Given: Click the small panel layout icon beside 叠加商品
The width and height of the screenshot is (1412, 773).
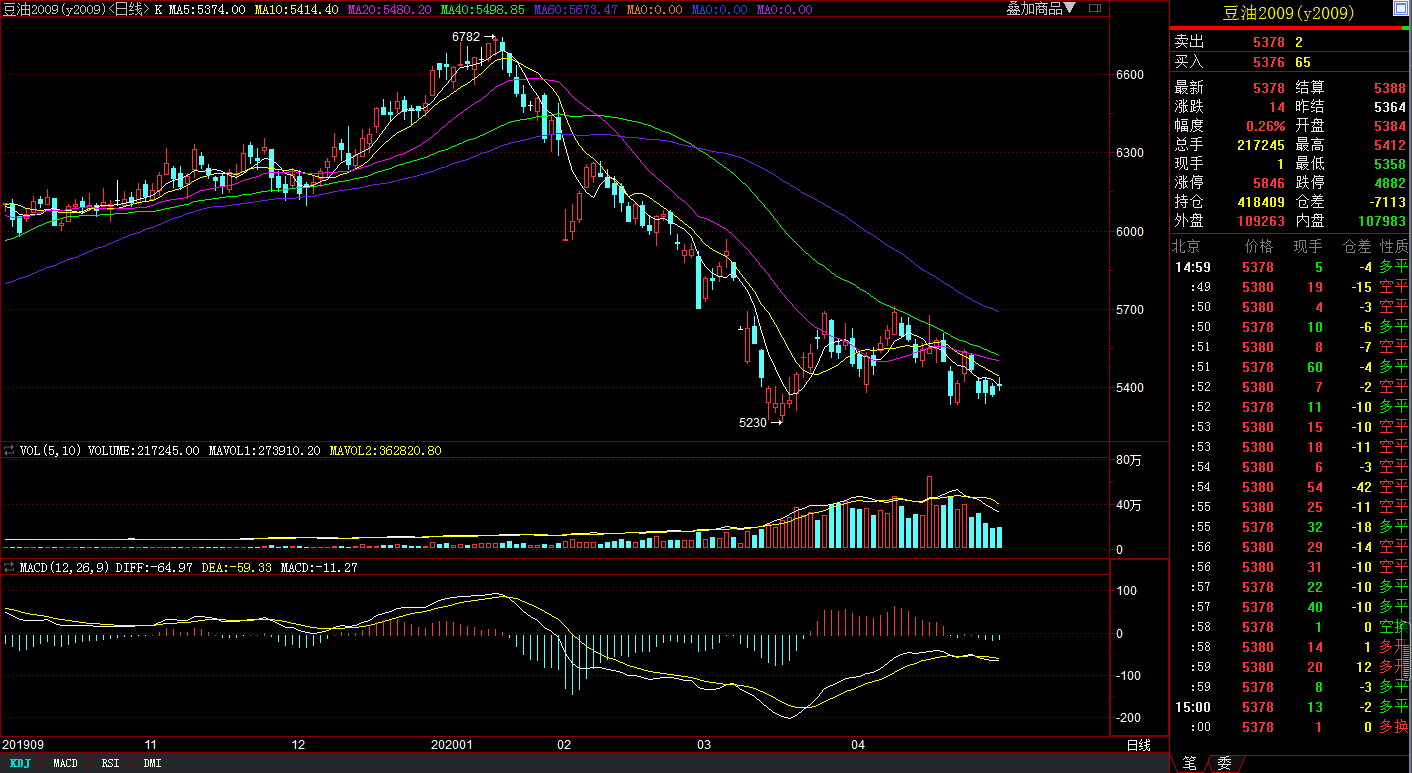Looking at the screenshot, I should (1094, 8).
